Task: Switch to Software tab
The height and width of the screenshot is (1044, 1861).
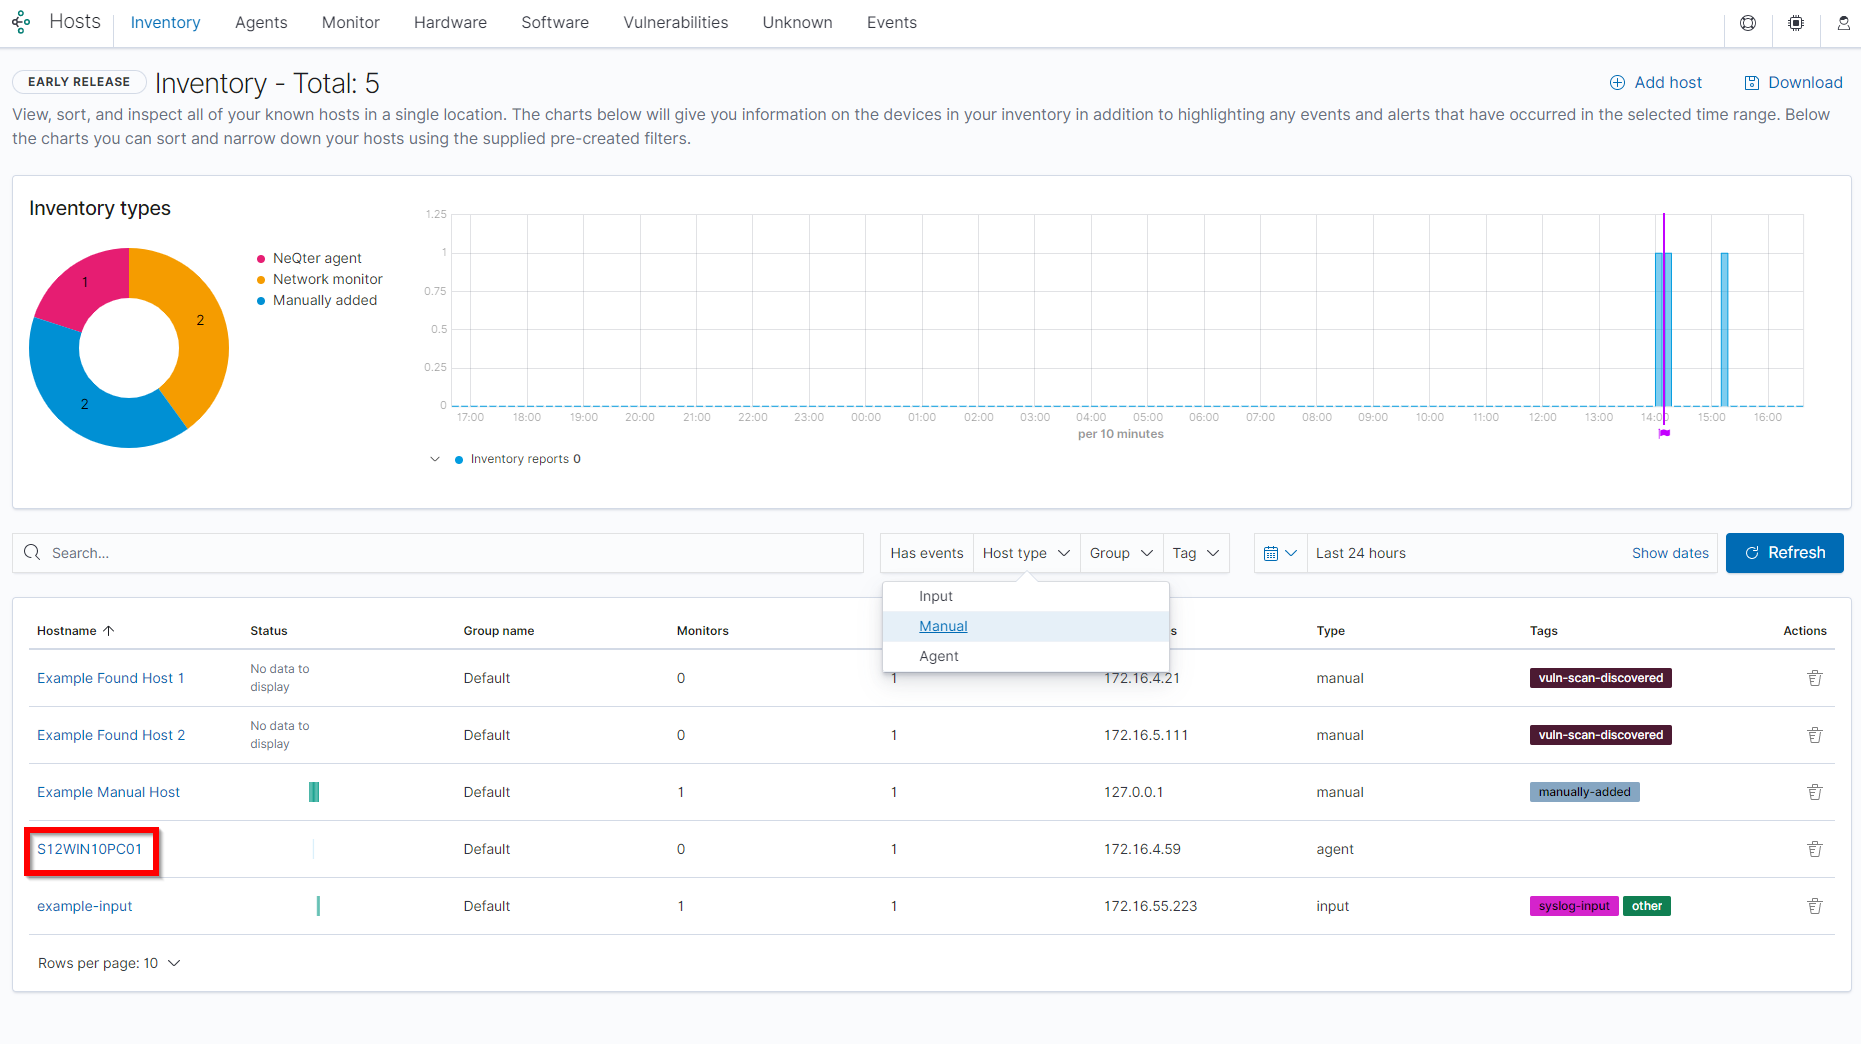Action: 555,22
